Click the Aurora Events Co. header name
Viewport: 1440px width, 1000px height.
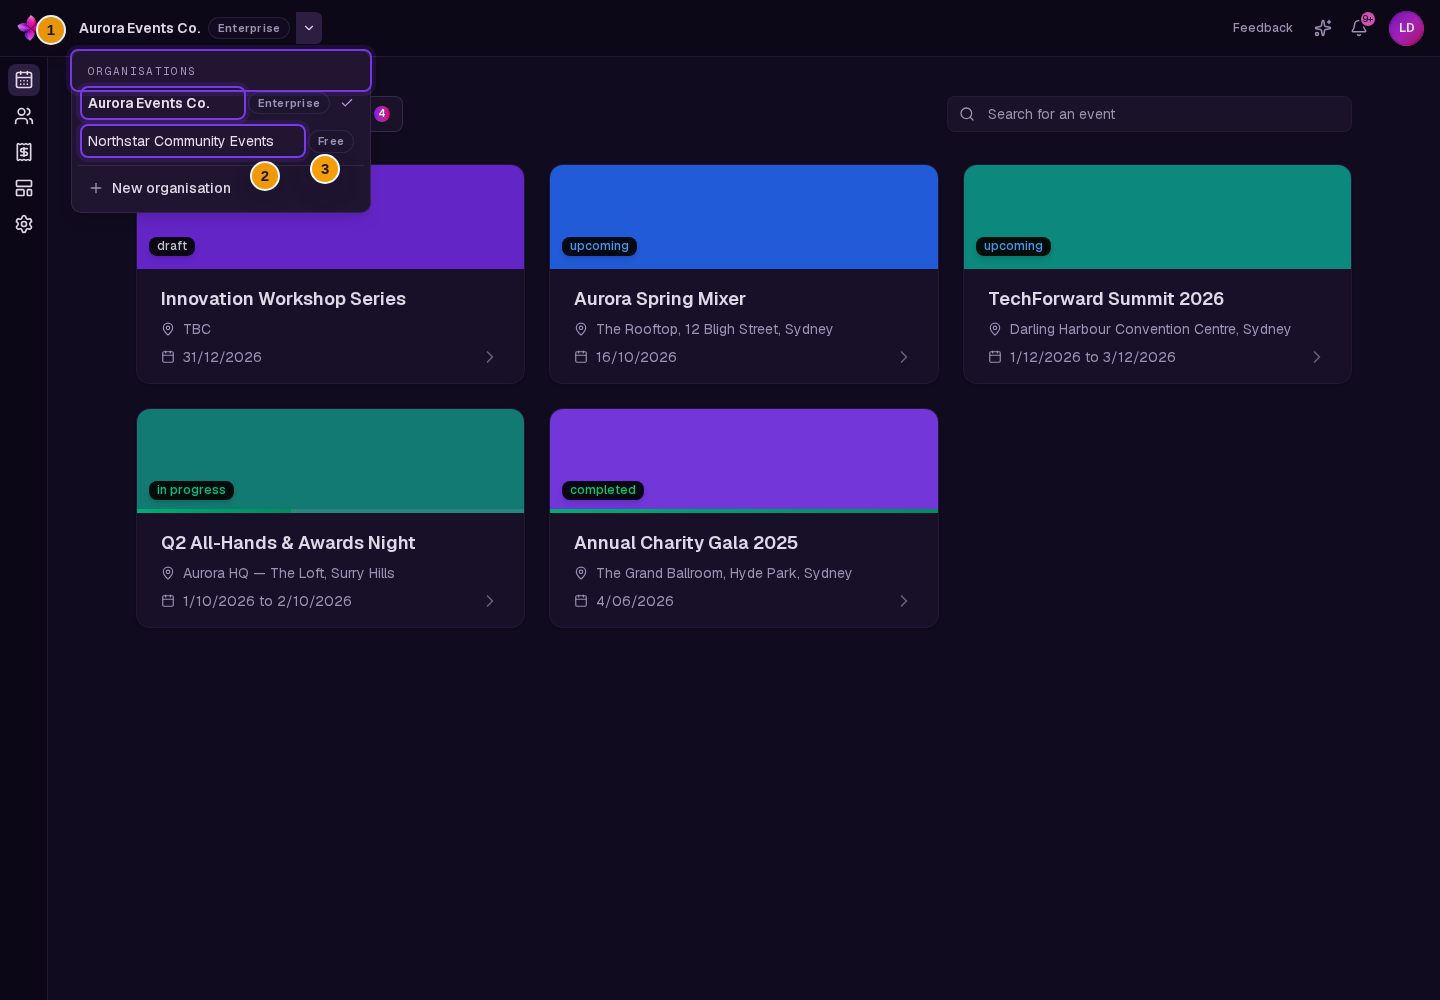[140, 28]
